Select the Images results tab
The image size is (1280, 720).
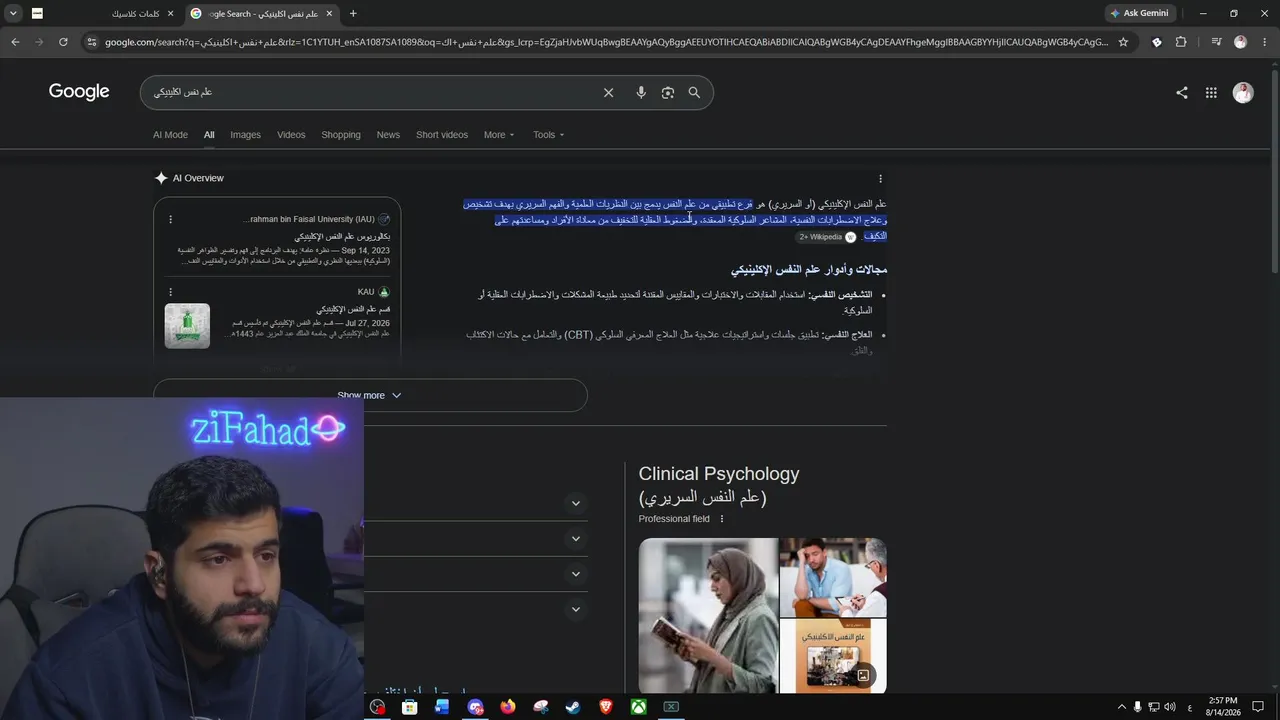pos(245,135)
